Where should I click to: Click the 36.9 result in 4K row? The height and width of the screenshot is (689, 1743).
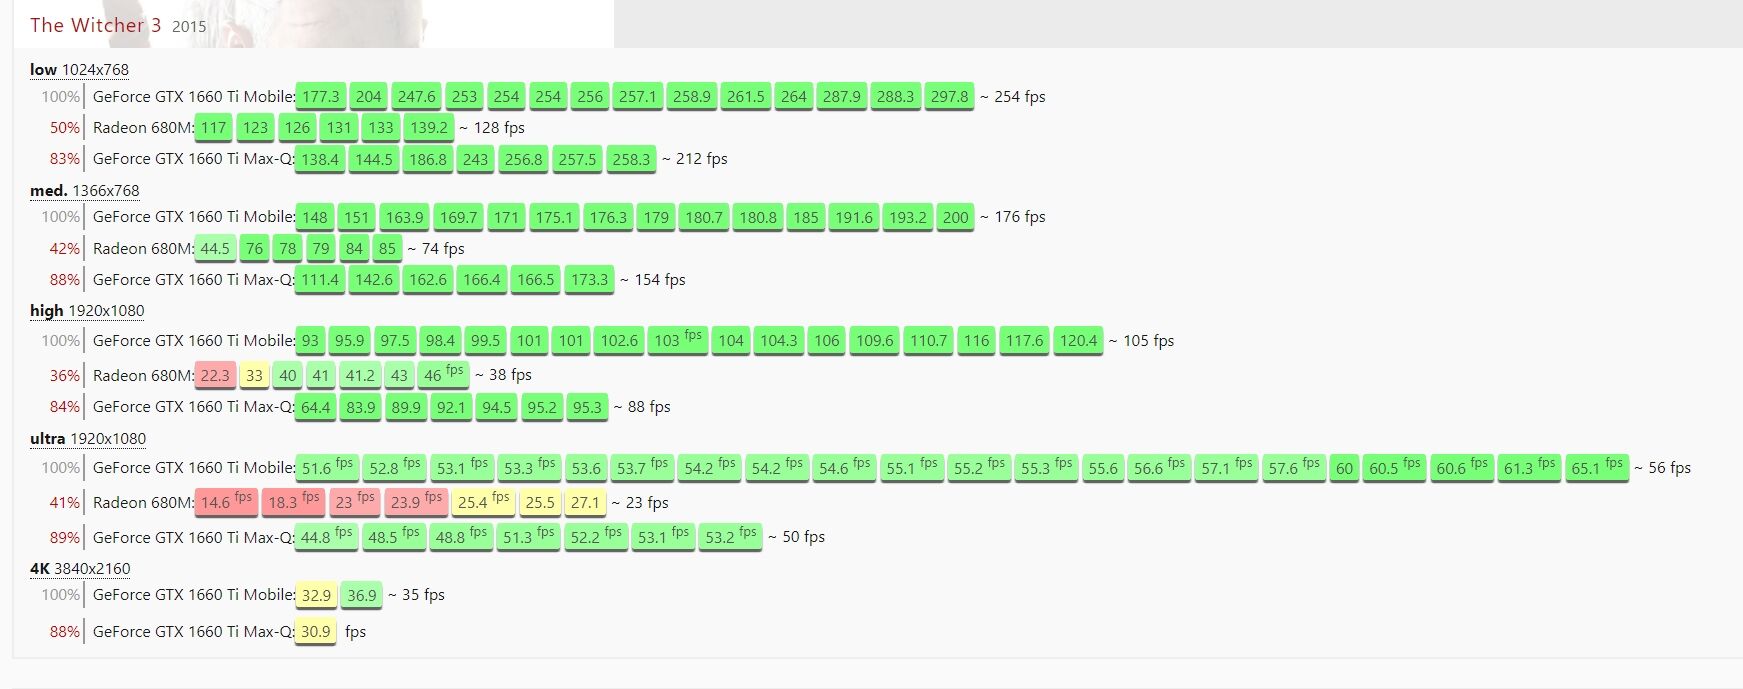(361, 595)
